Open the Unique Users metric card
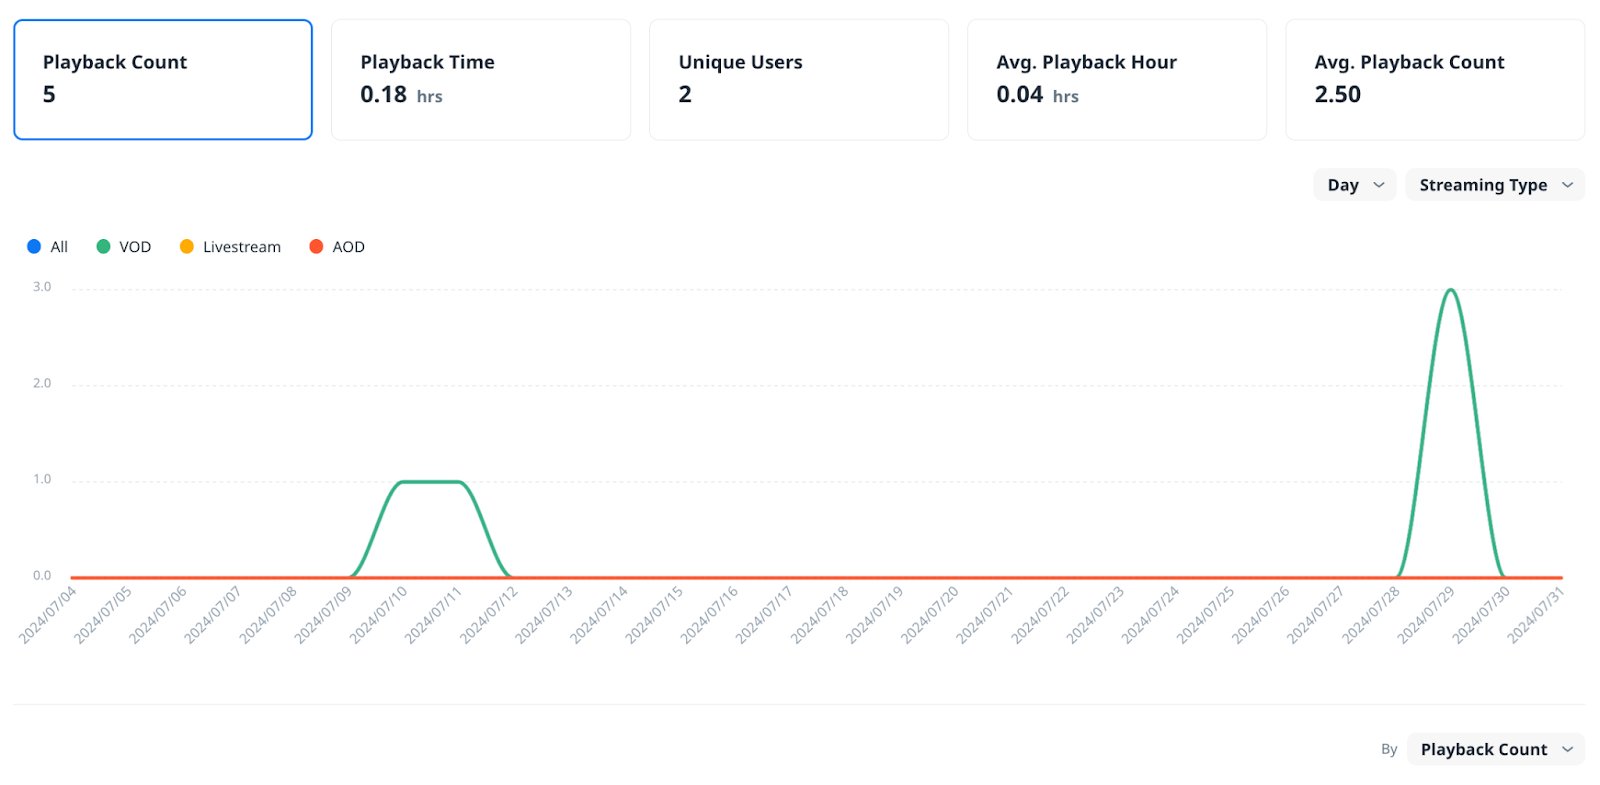The width and height of the screenshot is (1600, 785). pos(798,80)
